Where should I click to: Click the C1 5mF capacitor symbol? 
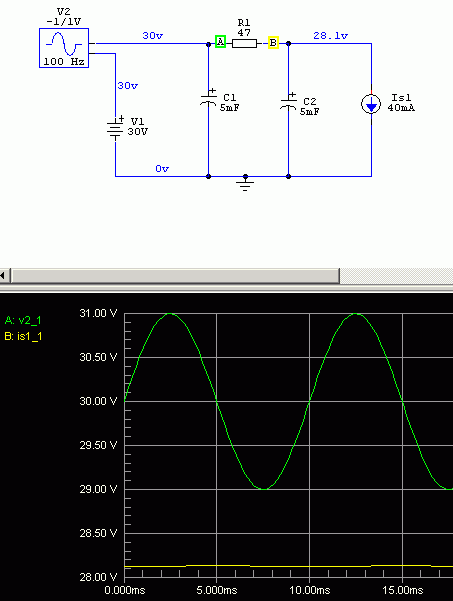tap(208, 99)
